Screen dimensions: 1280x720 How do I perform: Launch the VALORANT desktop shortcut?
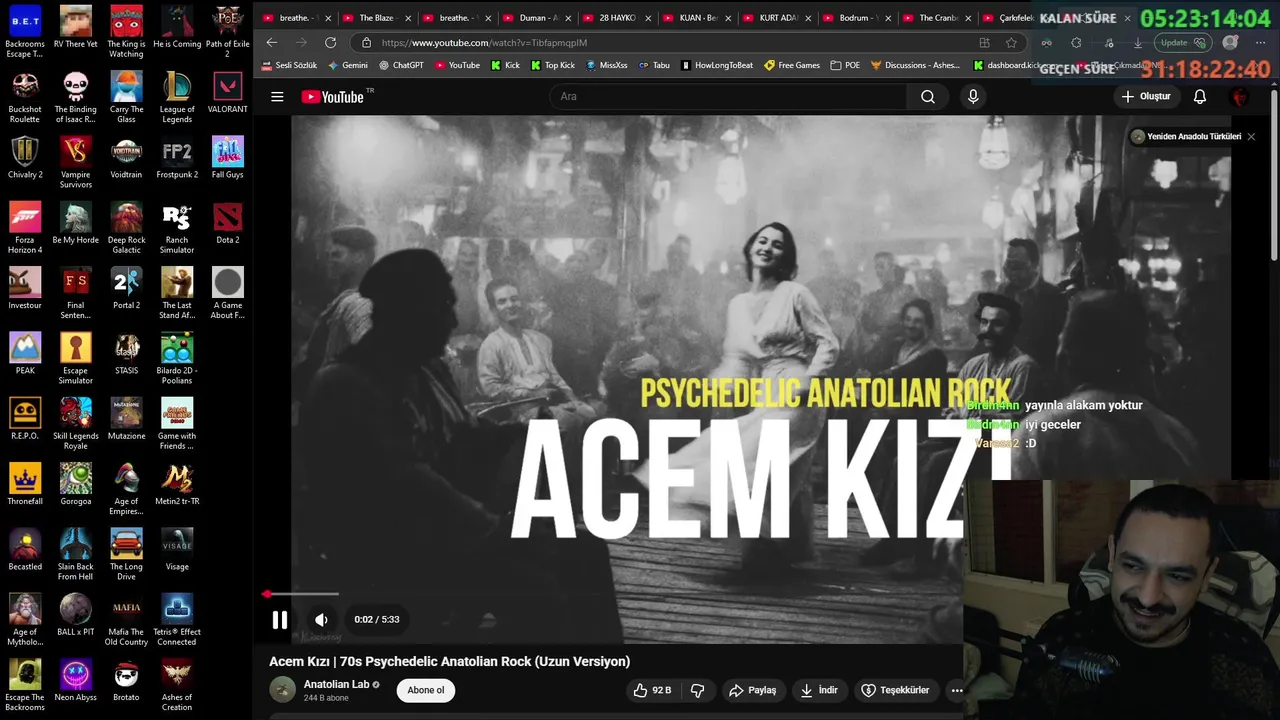coord(228,93)
